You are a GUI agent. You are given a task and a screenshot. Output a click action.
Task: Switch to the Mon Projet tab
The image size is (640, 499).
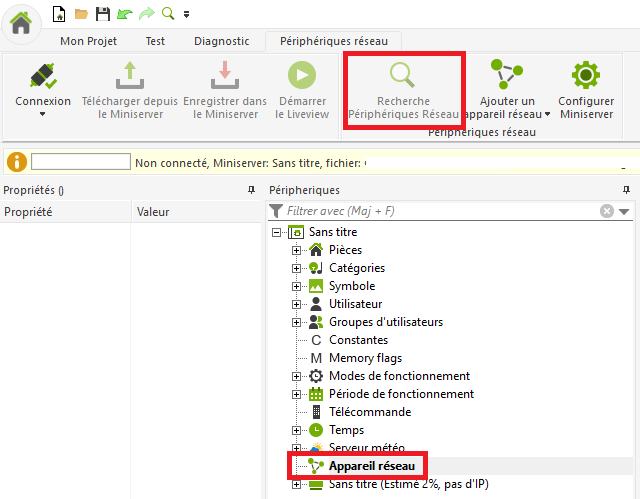(x=88, y=41)
